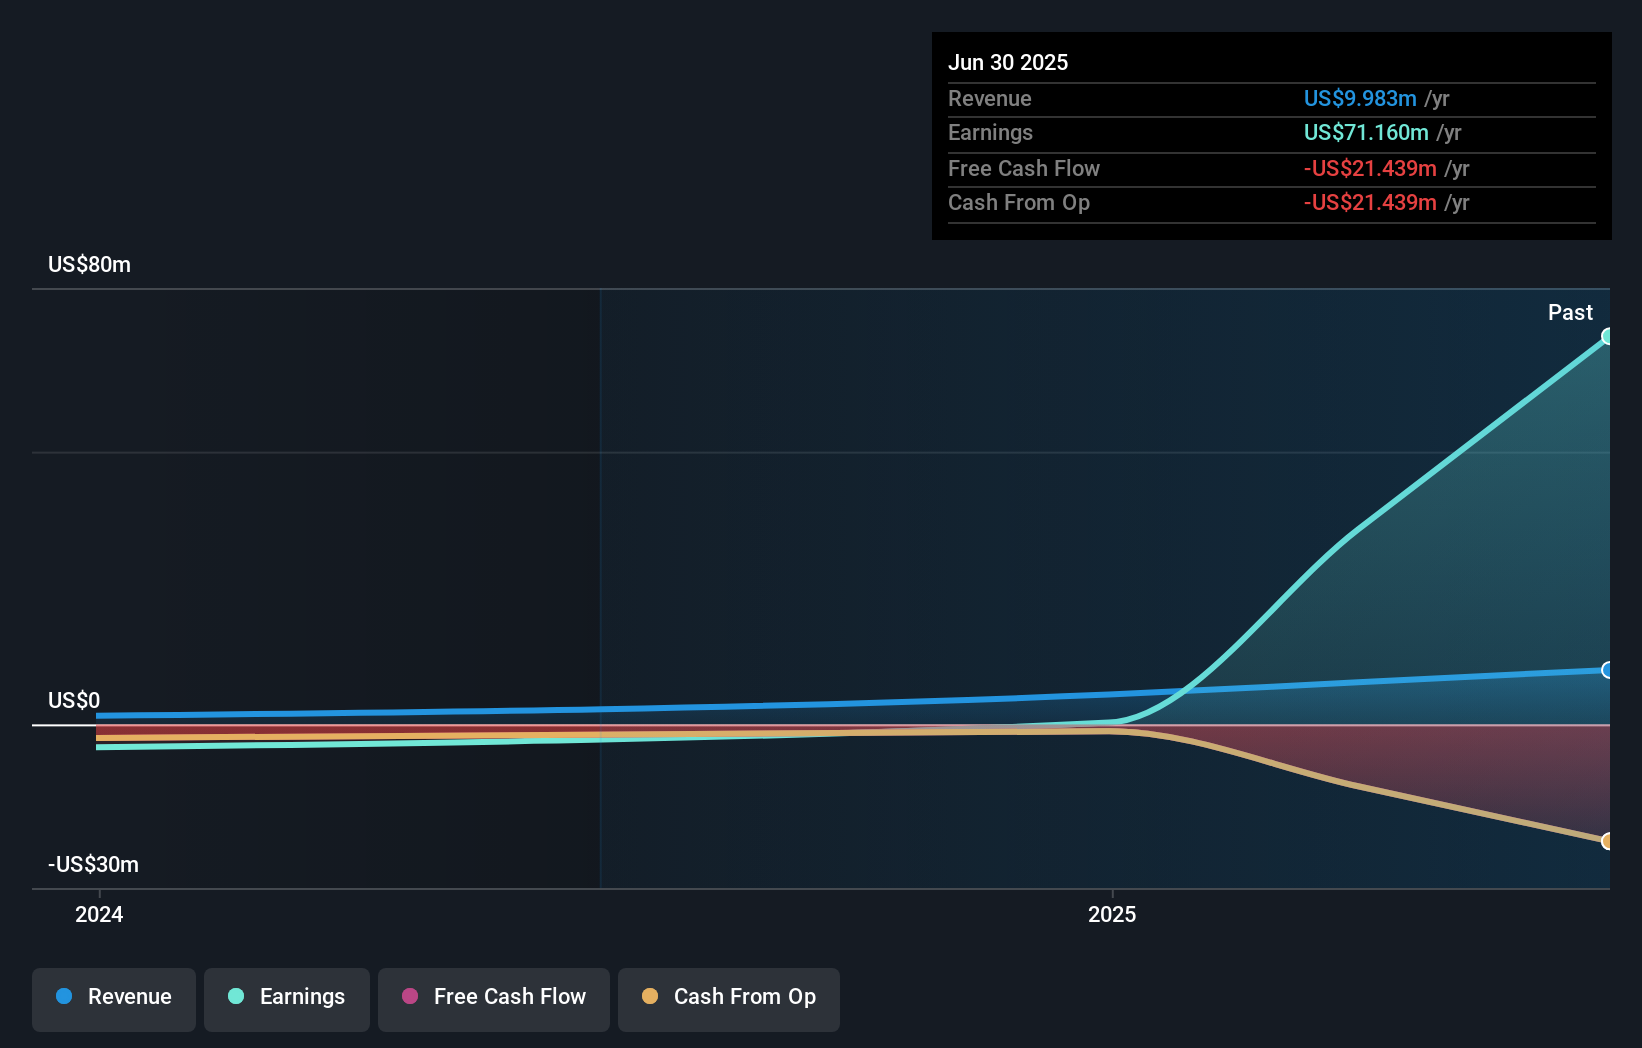Expand the Past region label
This screenshot has width=1642, height=1048.
tap(1570, 312)
